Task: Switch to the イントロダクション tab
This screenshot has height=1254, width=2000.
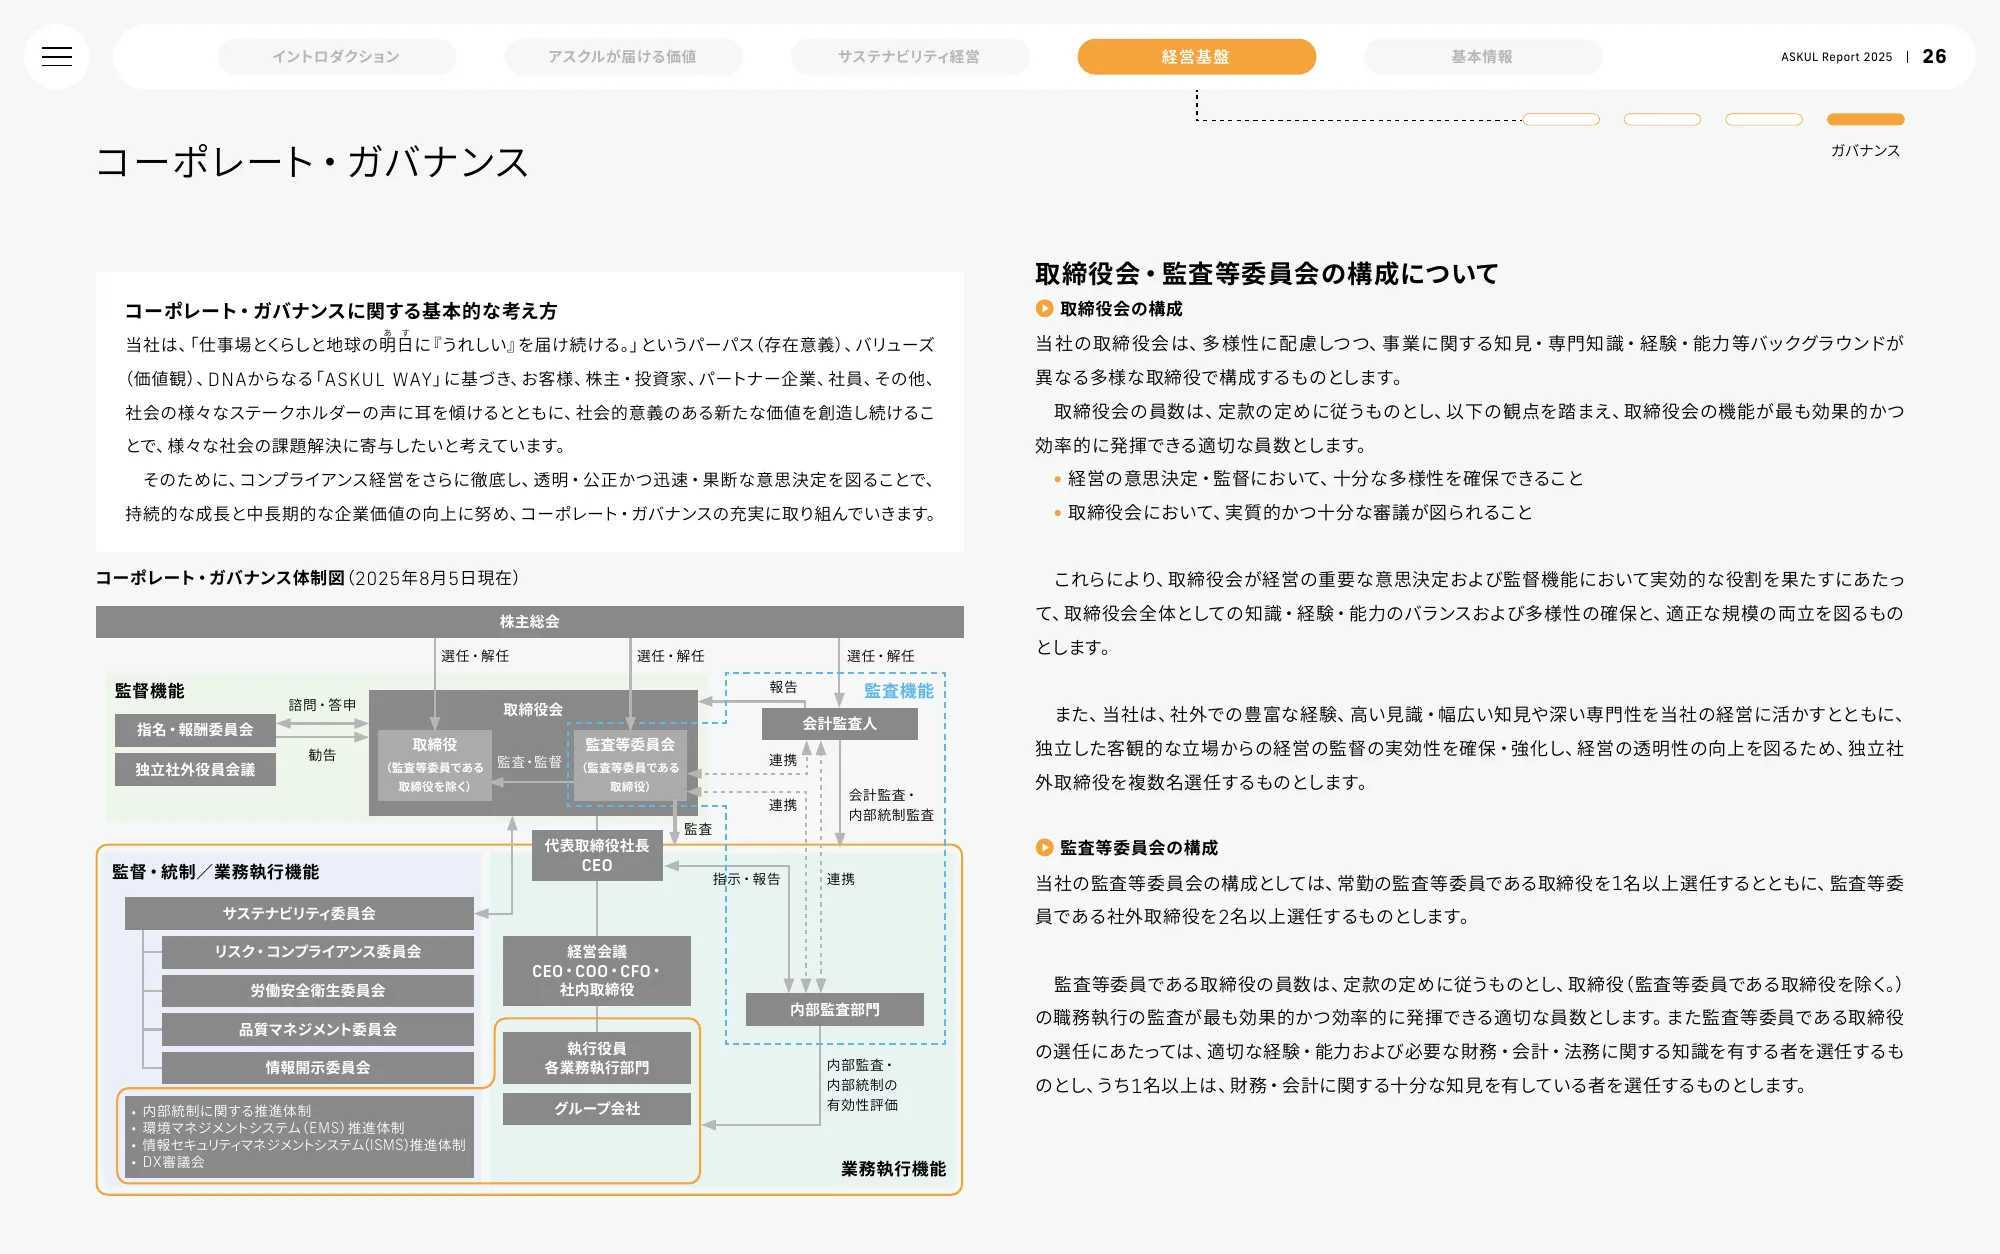Action: pyautogui.click(x=336, y=57)
